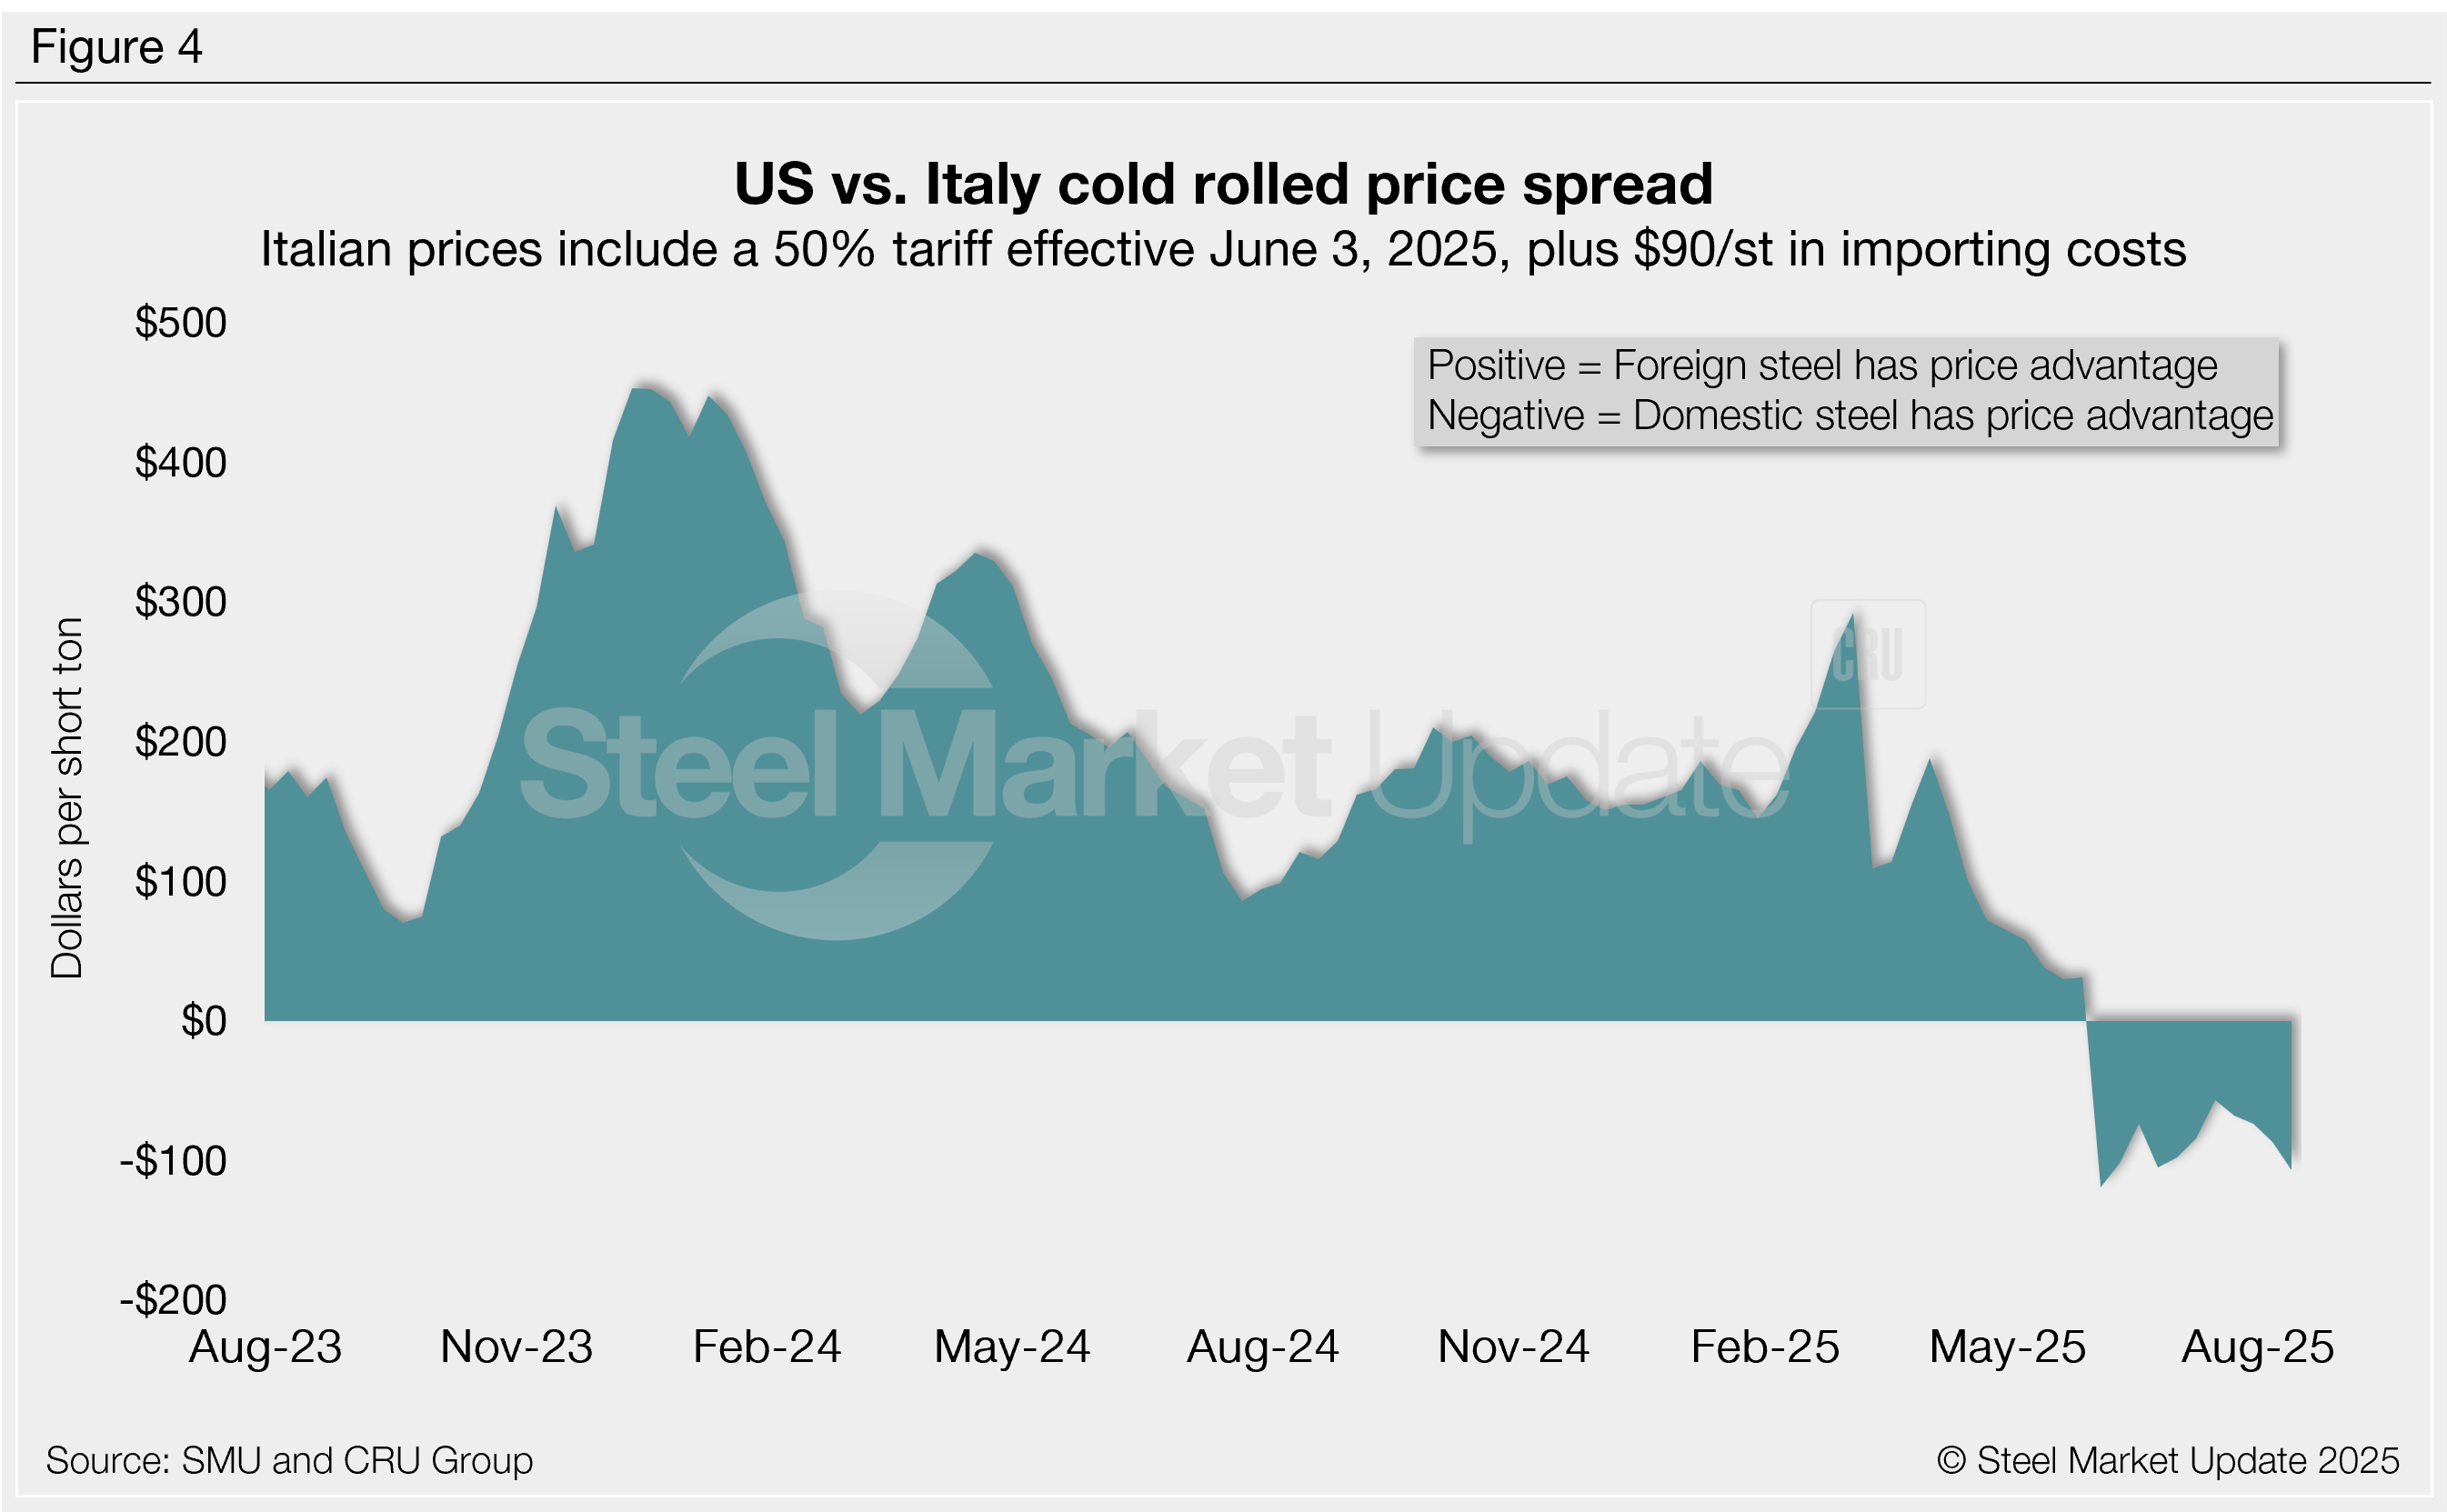Click the CRU logo watermark
This screenshot has width=2447, height=1512.
[1867, 655]
